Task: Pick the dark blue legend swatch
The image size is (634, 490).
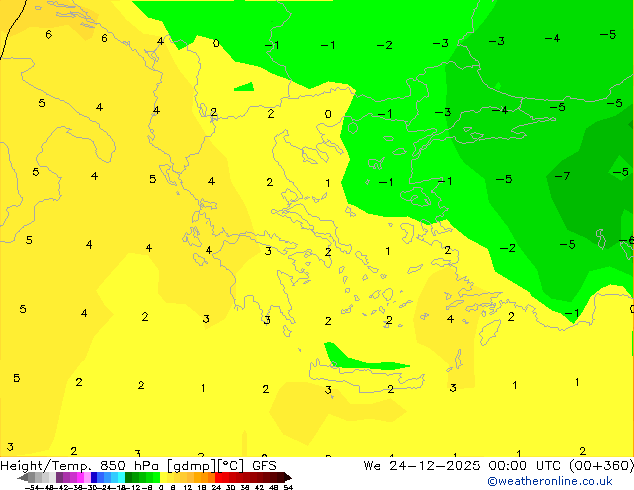Action: tap(94, 478)
